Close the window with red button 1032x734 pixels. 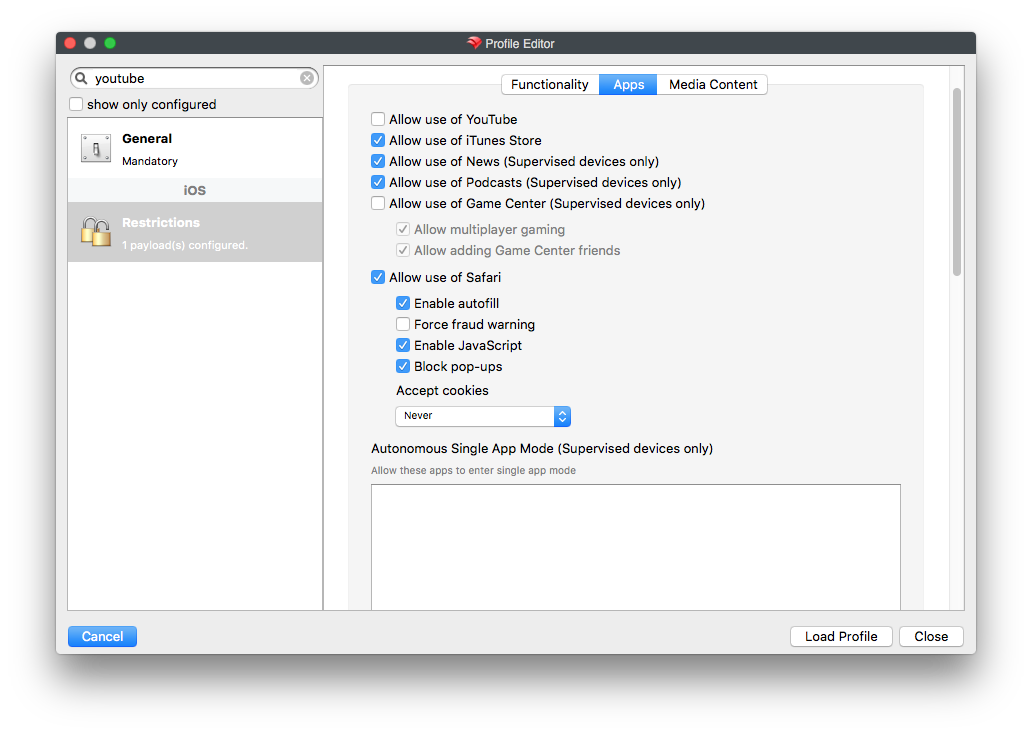pyautogui.click(x=70, y=43)
